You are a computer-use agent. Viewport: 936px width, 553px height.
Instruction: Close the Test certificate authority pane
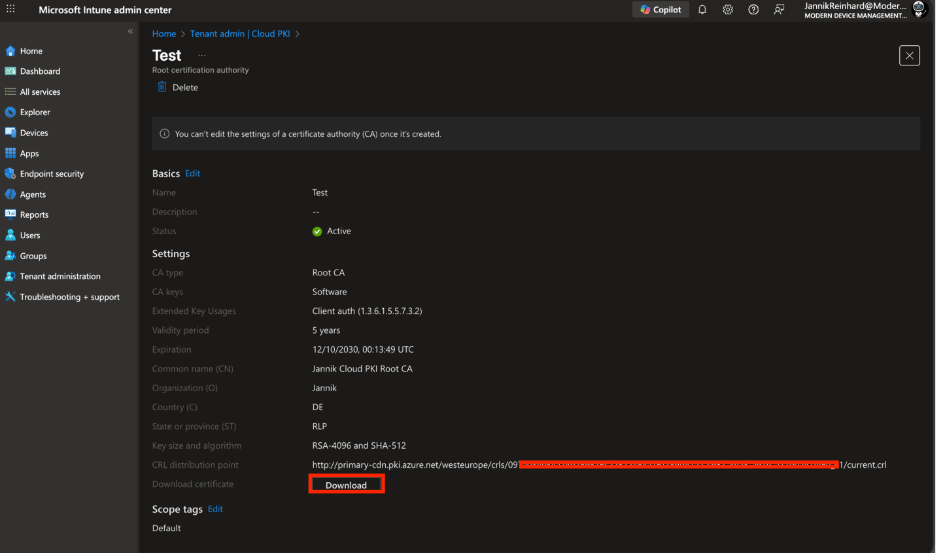click(909, 56)
